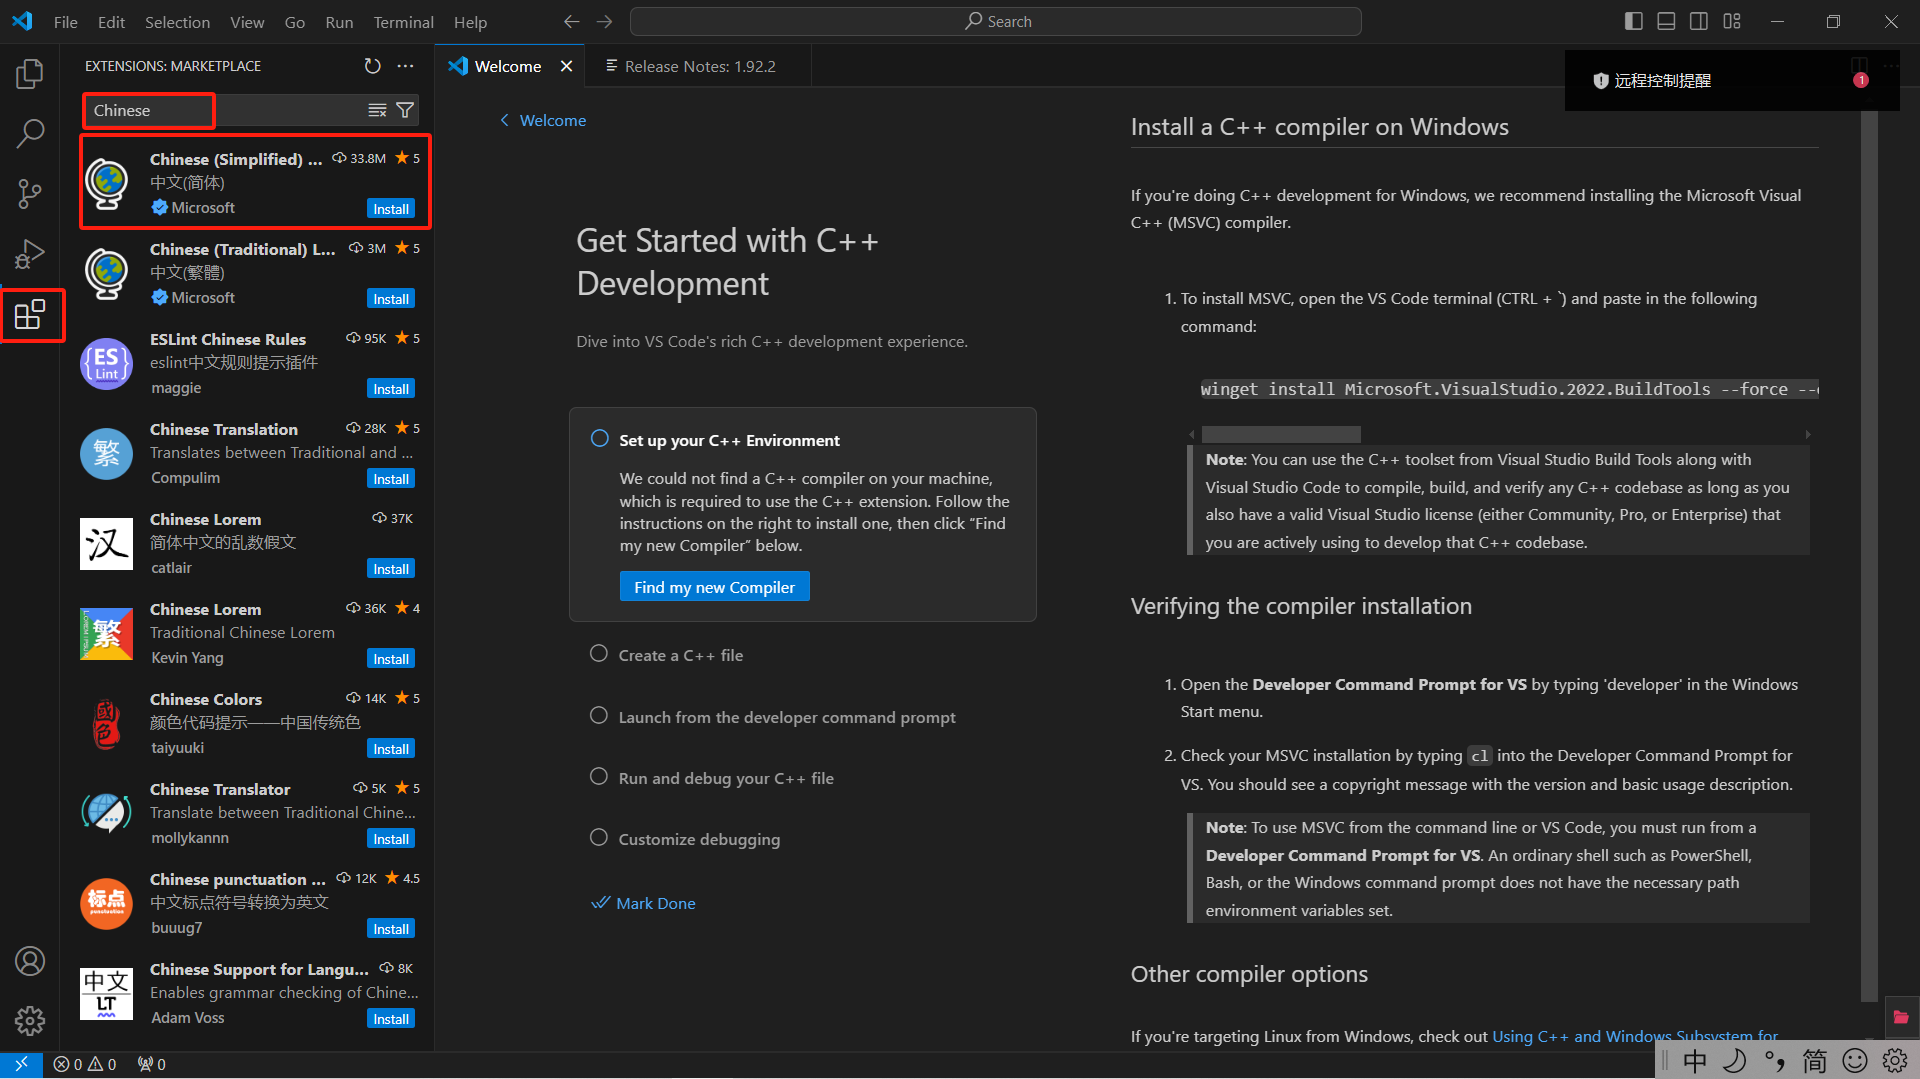The width and height of the screenshot is (1920, 1079).
Task: Open the Run menu
Action: (339, 22)
